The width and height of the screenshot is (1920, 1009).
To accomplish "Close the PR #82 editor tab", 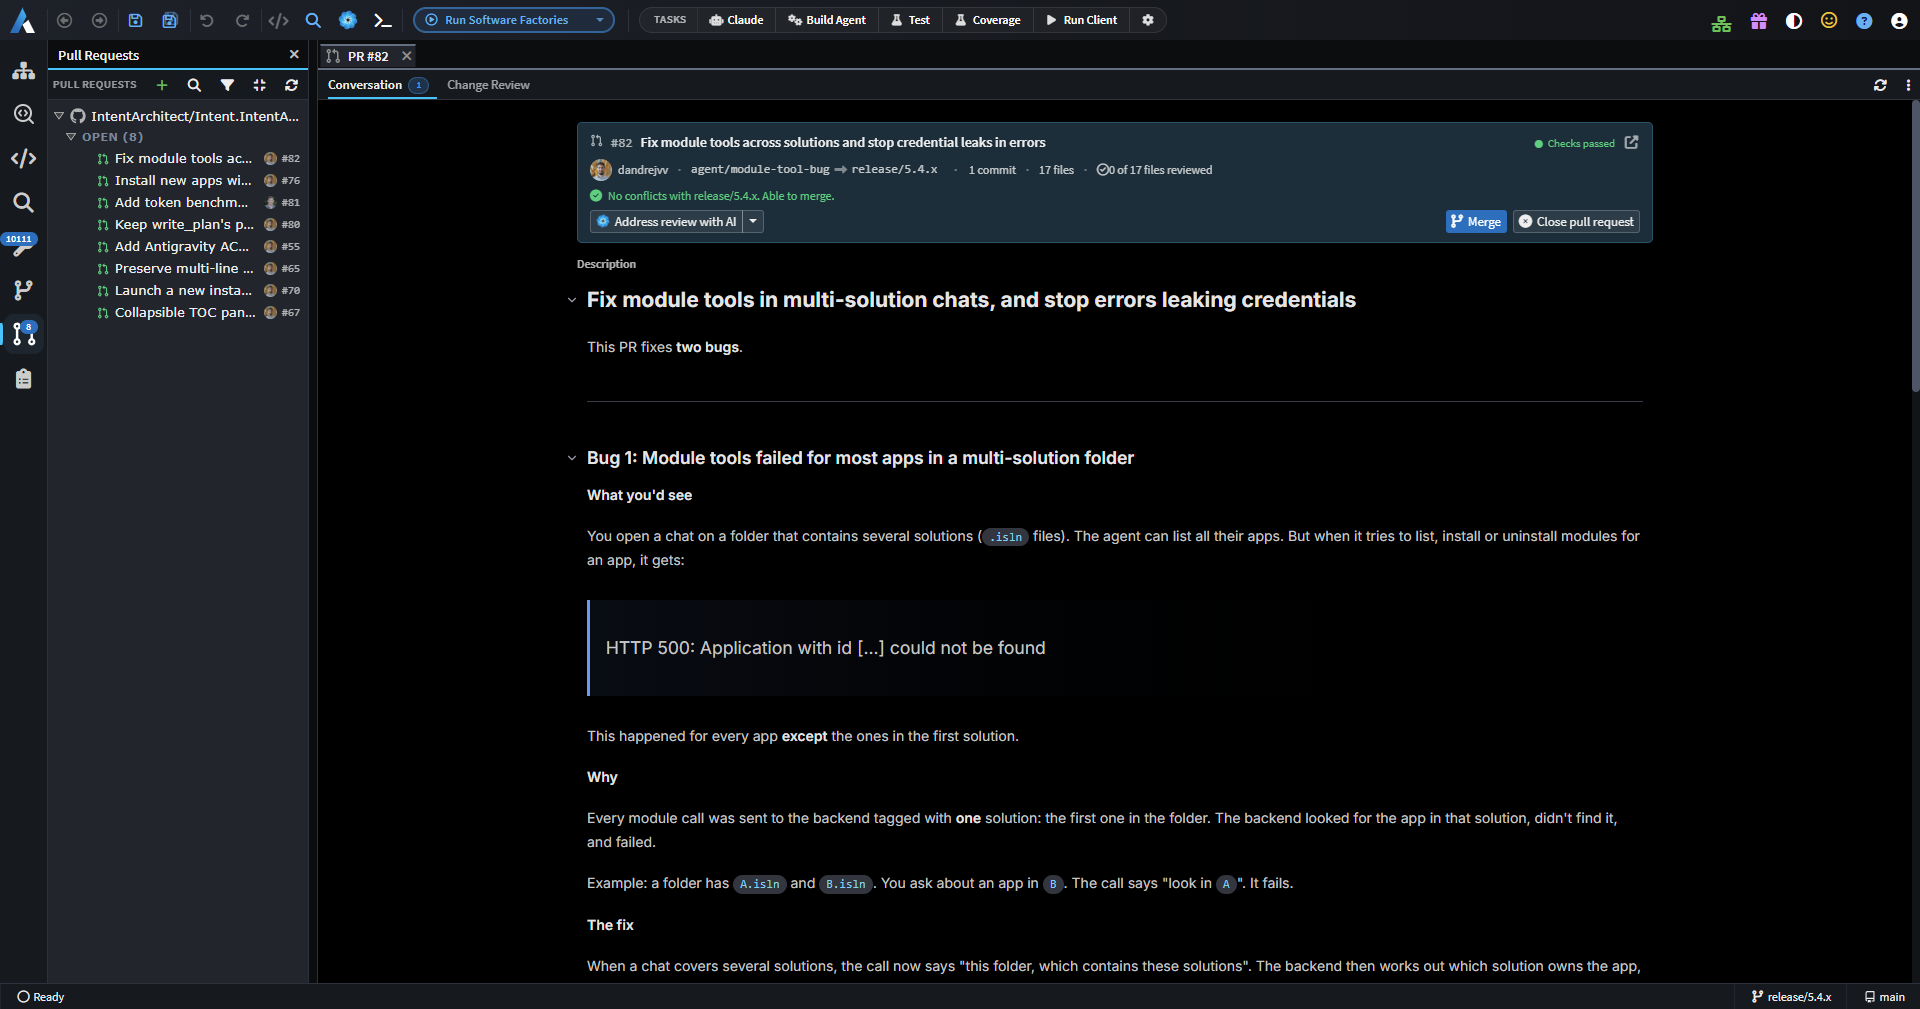I will [x=407, y=56].
